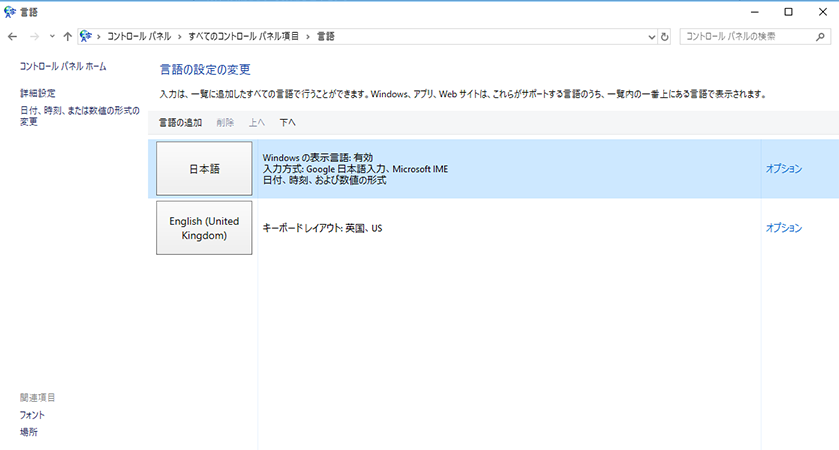
Task: Open コントロール パネル ホーム link
Action: click(x=63, y=66)
